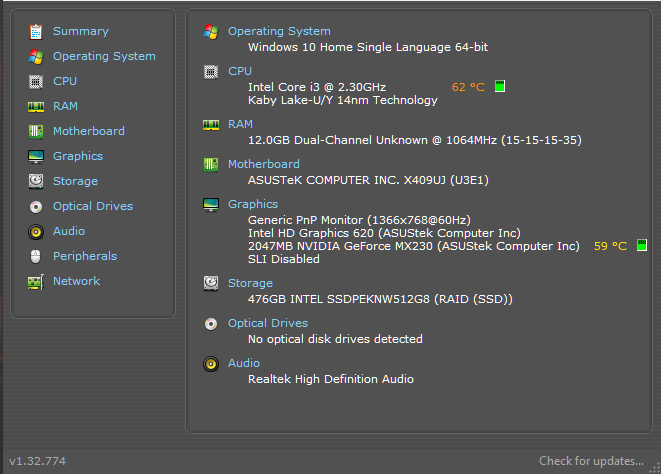Image resolution: width=661 pixels, height=474 pixels.
Task: Open the Network section
Action: [x=76, y=281]
